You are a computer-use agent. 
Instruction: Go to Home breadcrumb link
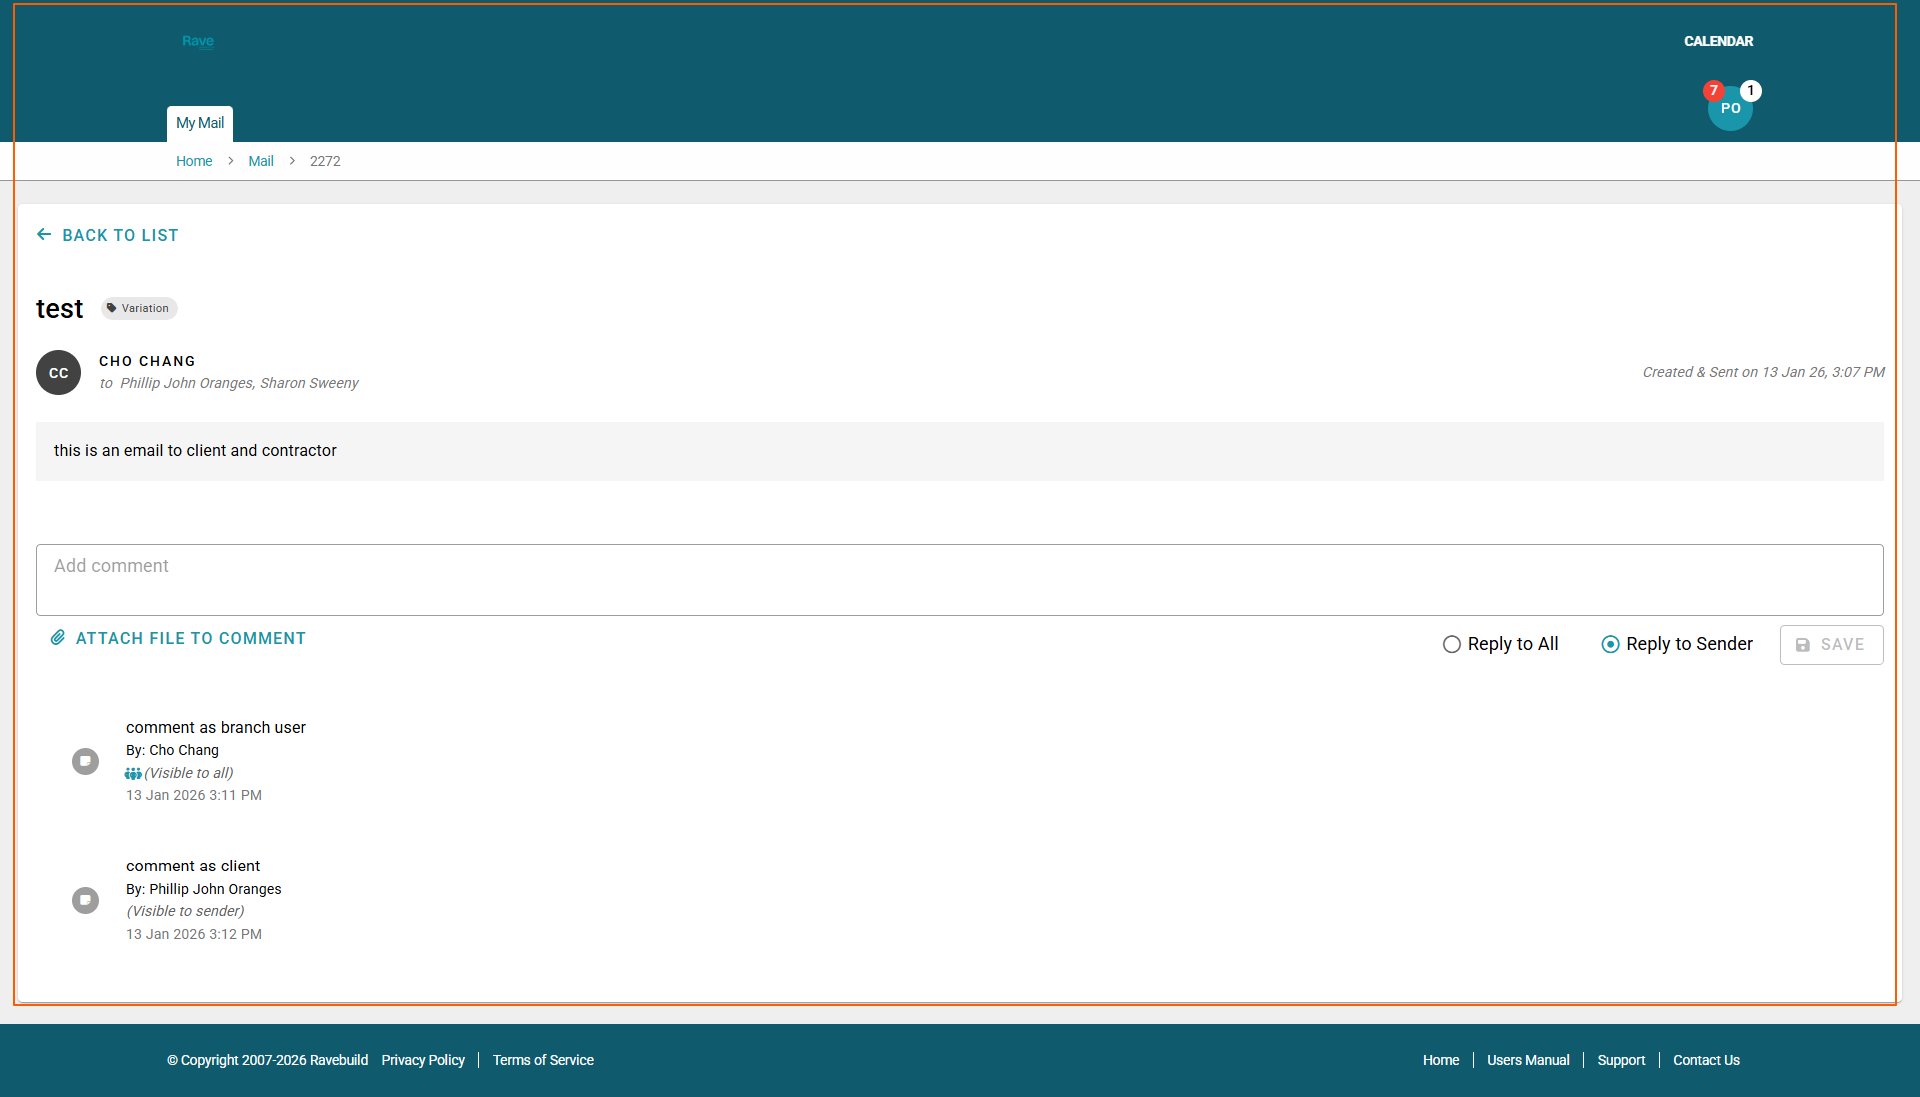click(x=194, y=161)
